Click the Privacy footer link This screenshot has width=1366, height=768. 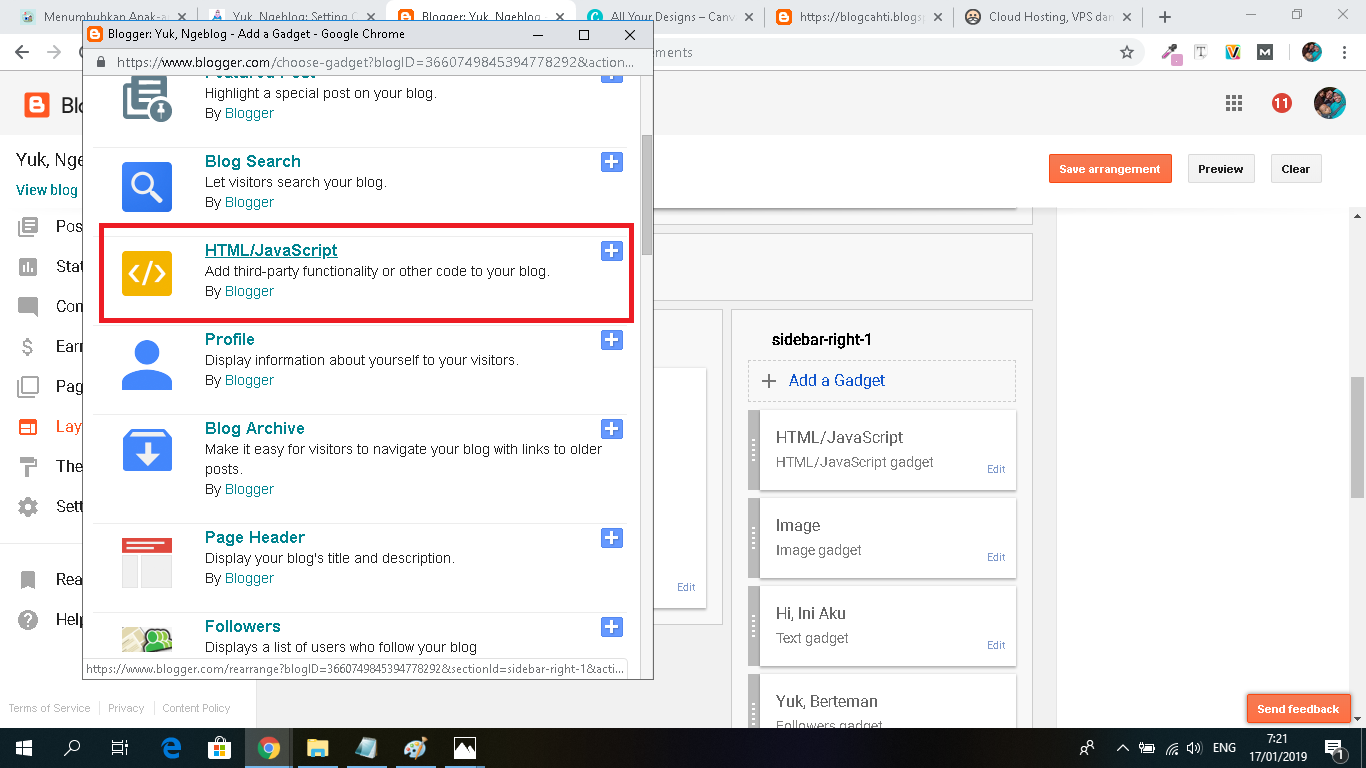[126, 708]
